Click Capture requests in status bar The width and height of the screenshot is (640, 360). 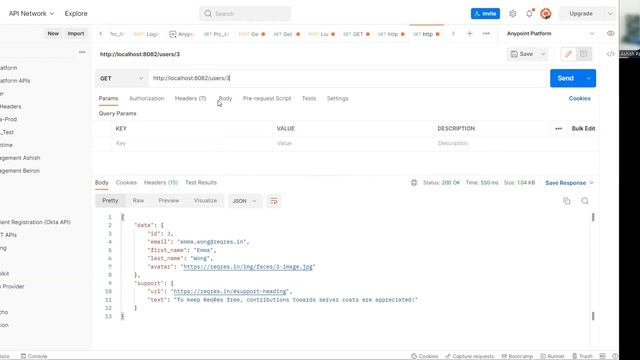click(470, 356)
